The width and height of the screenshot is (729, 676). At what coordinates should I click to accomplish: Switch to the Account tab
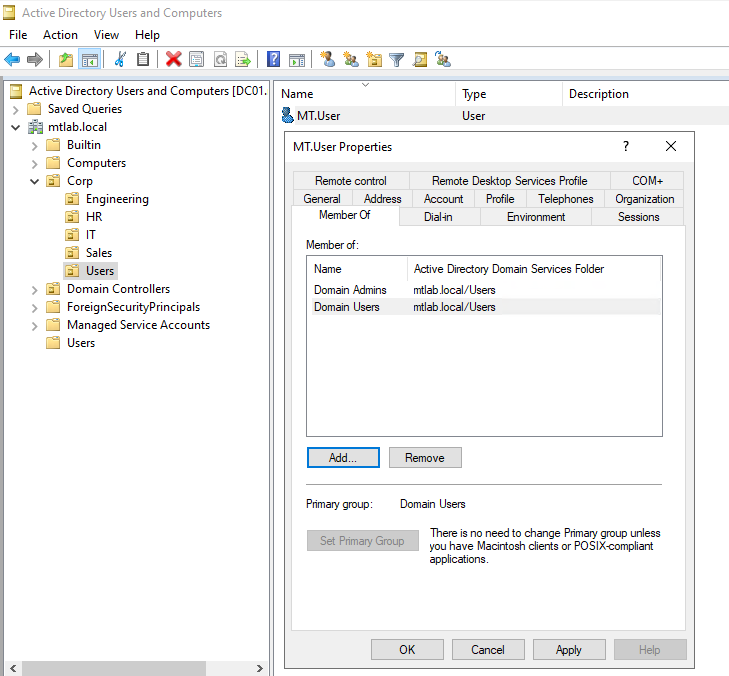(444, 199)
